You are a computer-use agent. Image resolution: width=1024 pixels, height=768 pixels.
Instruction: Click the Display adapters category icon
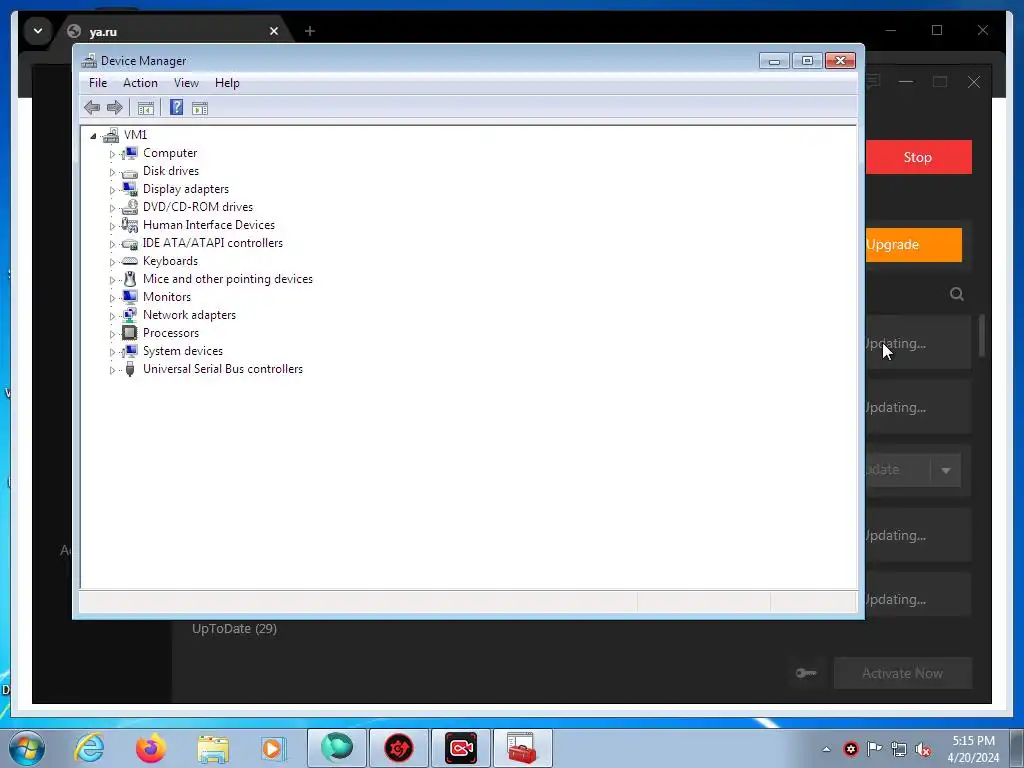(130, 189)
